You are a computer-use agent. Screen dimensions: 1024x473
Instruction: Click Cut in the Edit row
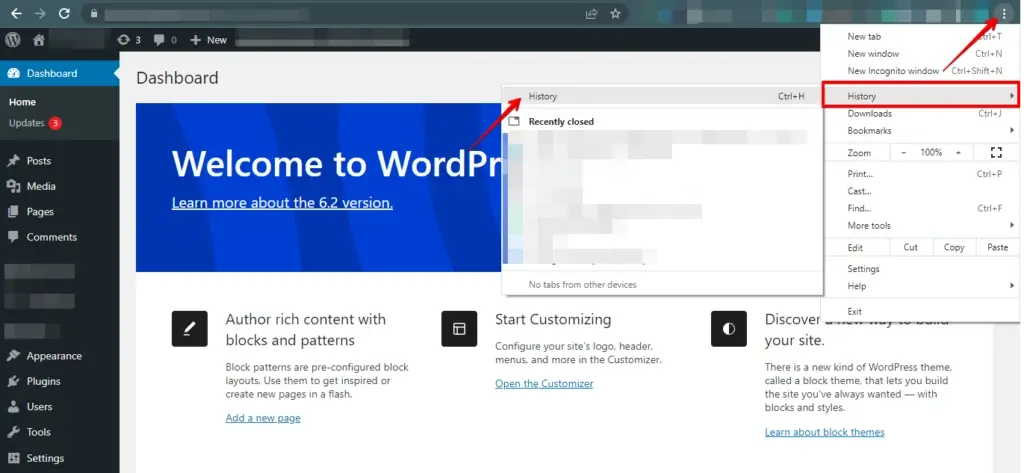(910, 247)
